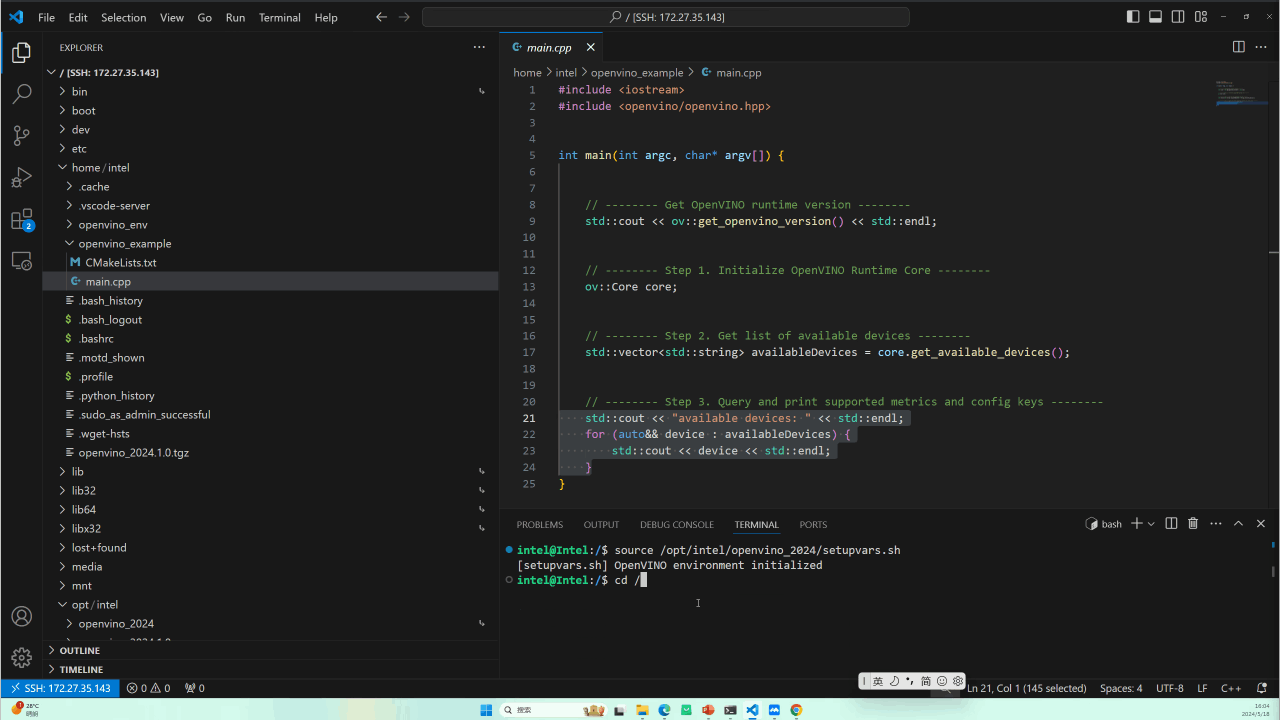Screen dimensions: 1280x720
Task: Open the Extensions view
Action: (21, 219)
